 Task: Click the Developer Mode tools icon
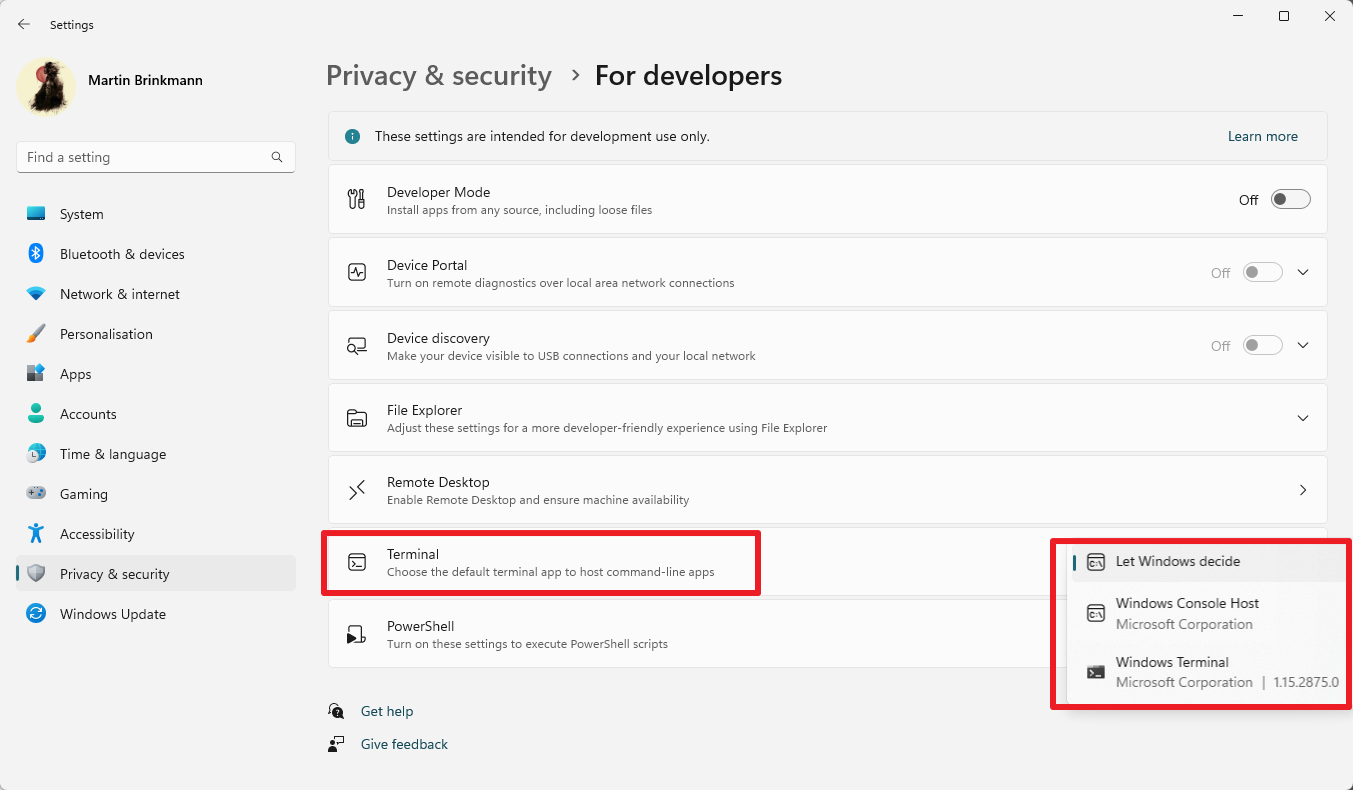point(357,199)
